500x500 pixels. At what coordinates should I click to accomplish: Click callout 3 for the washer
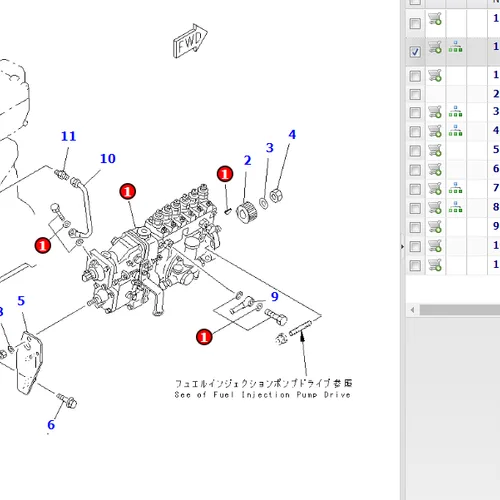[x=270, y=148]
